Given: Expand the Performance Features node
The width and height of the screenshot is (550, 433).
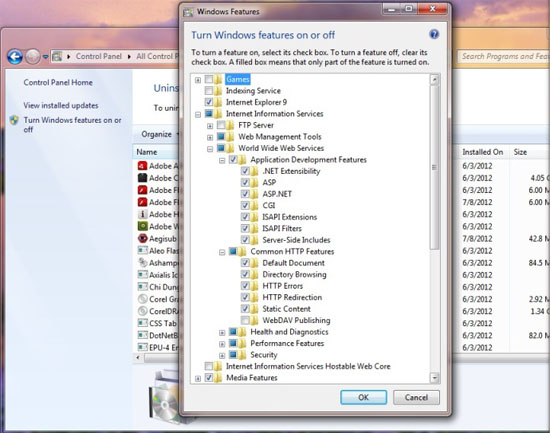Looking at the screenshot, I should 222,344.
